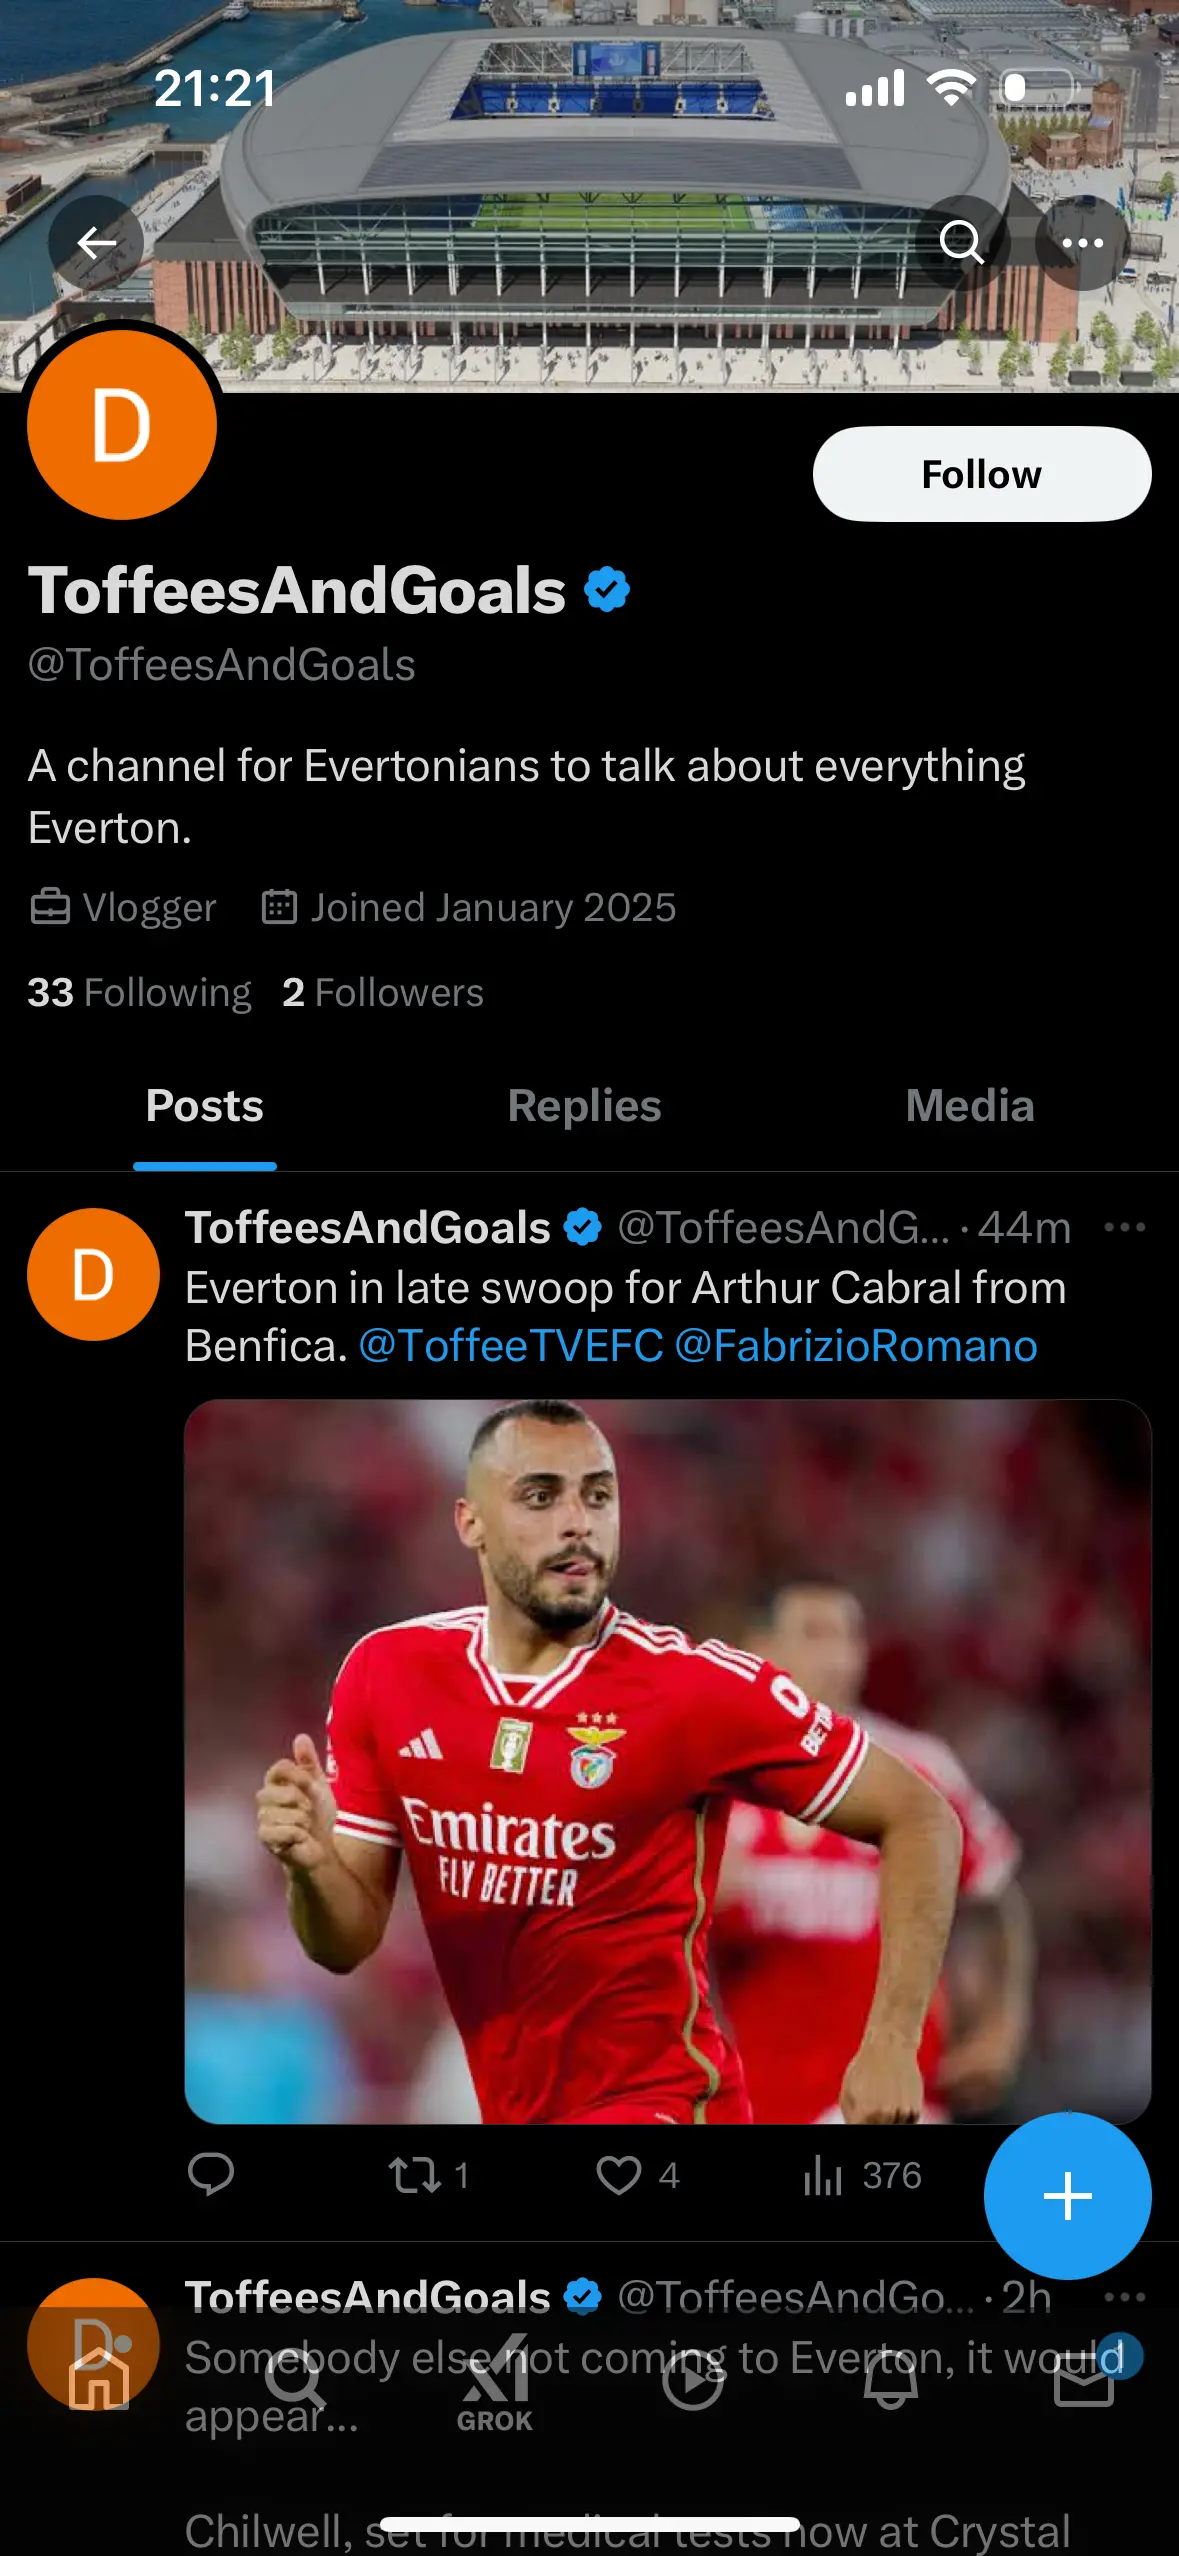The width and height of the screenshot is (1179, 2556).
Task: Open profile overflow menu in header
Action: coord(1082,243)
